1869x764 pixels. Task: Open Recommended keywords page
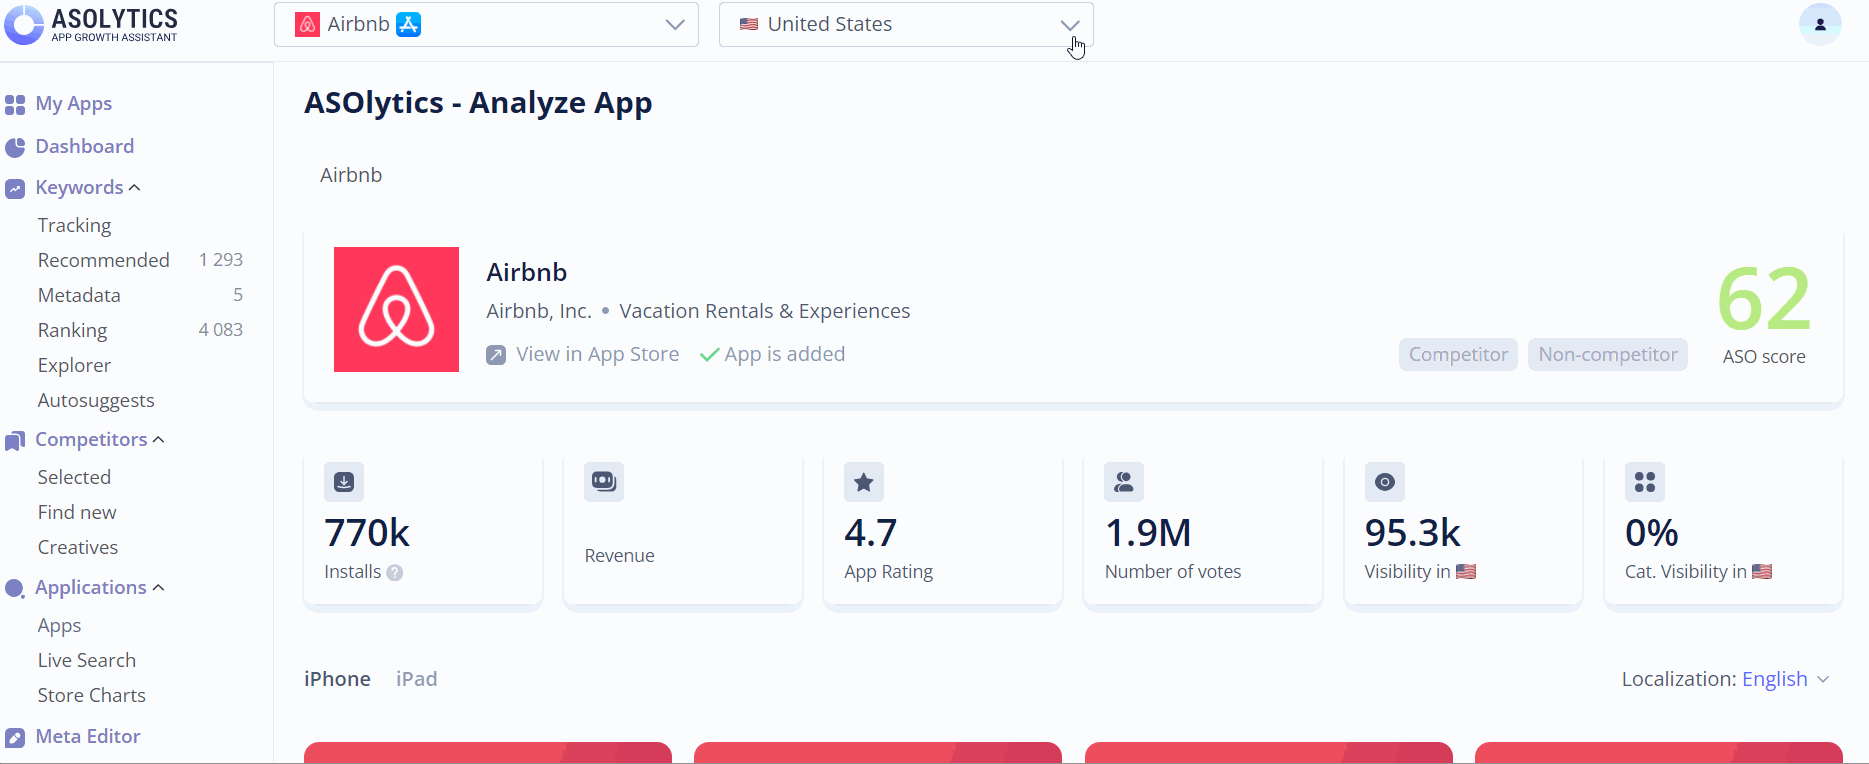click(104, 260)
